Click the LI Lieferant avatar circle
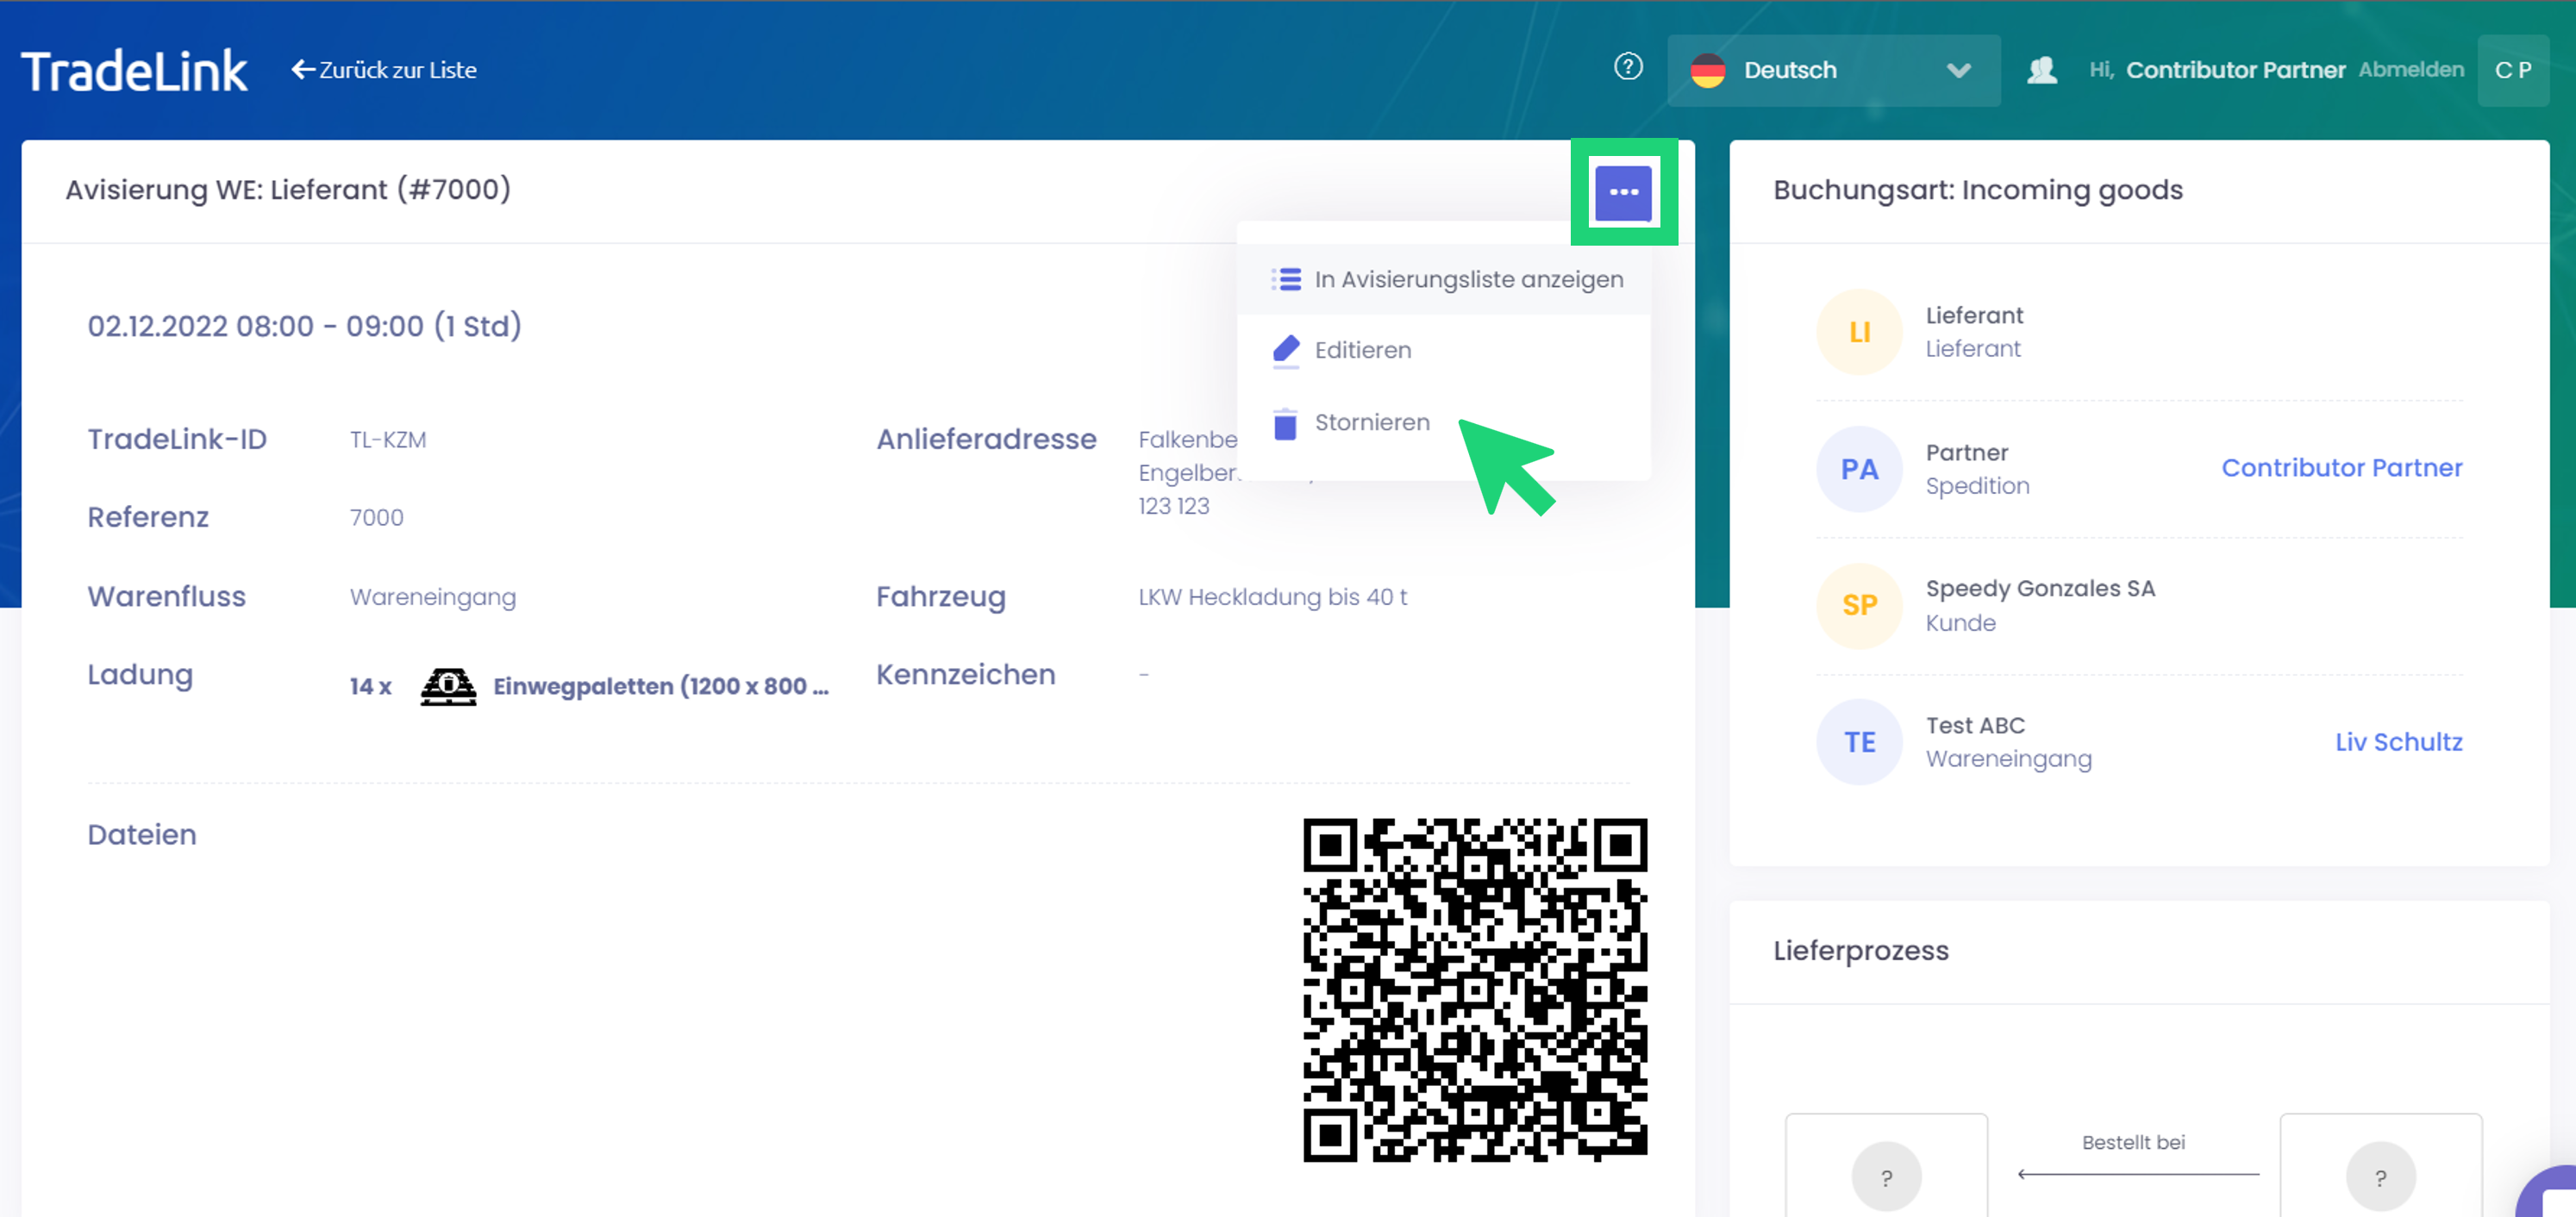 1858,332
